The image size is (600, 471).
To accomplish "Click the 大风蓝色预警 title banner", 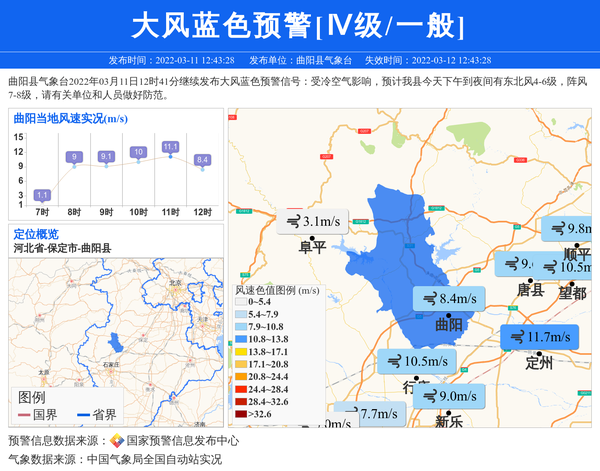I will (x=299, y=25).
